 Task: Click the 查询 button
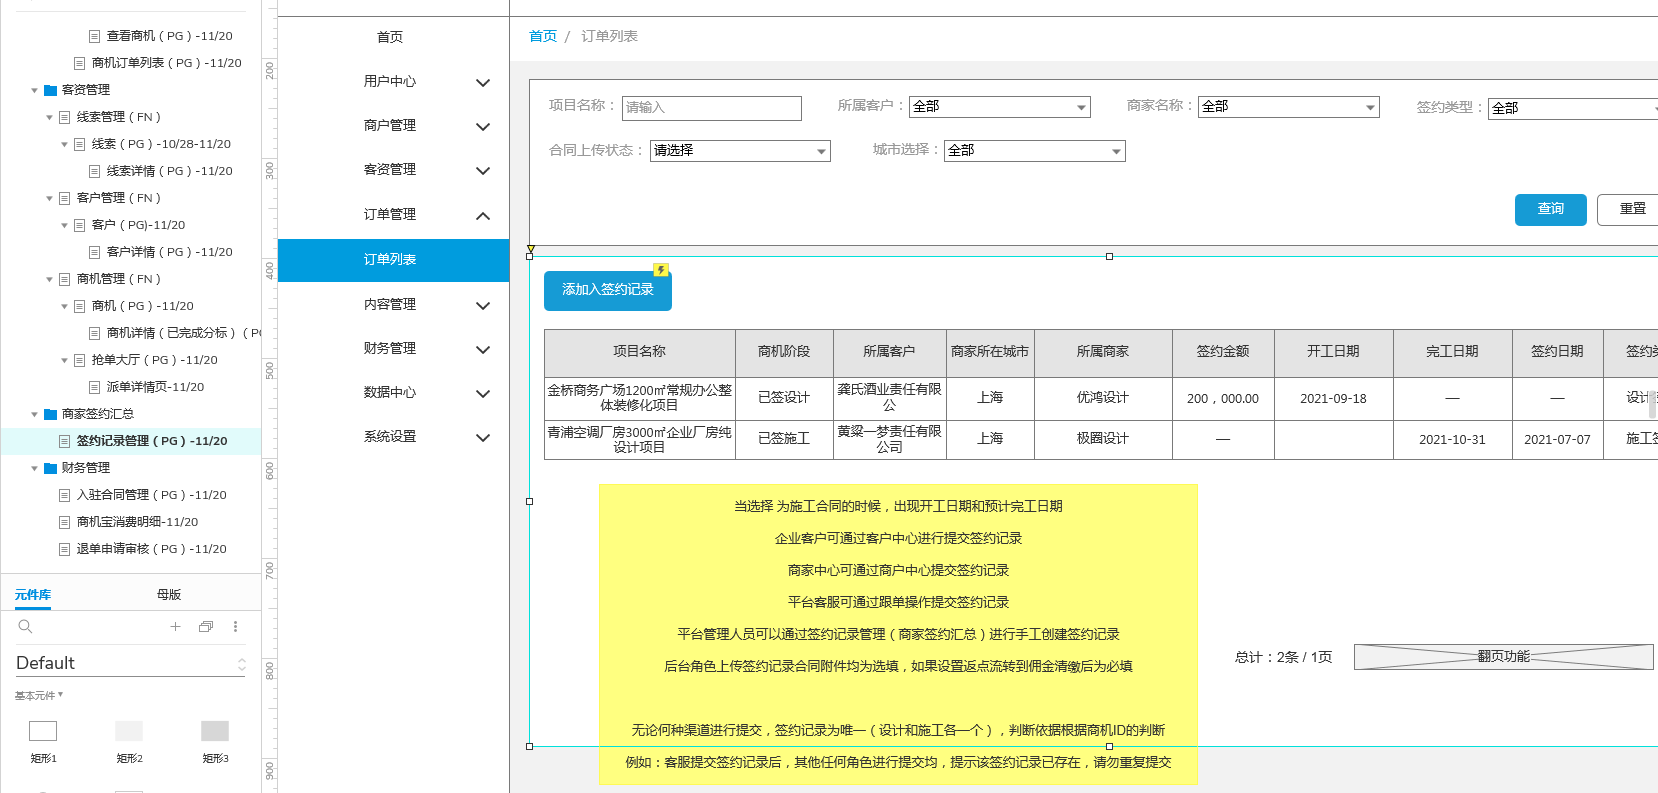(1550, 209)
